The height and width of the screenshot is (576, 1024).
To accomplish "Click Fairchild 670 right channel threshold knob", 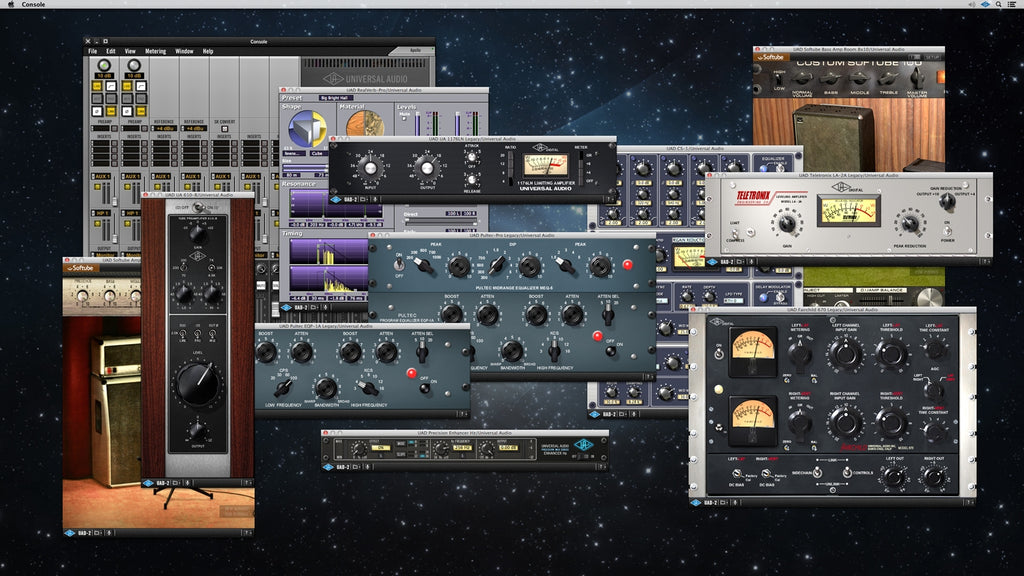I will click(891, 423).
